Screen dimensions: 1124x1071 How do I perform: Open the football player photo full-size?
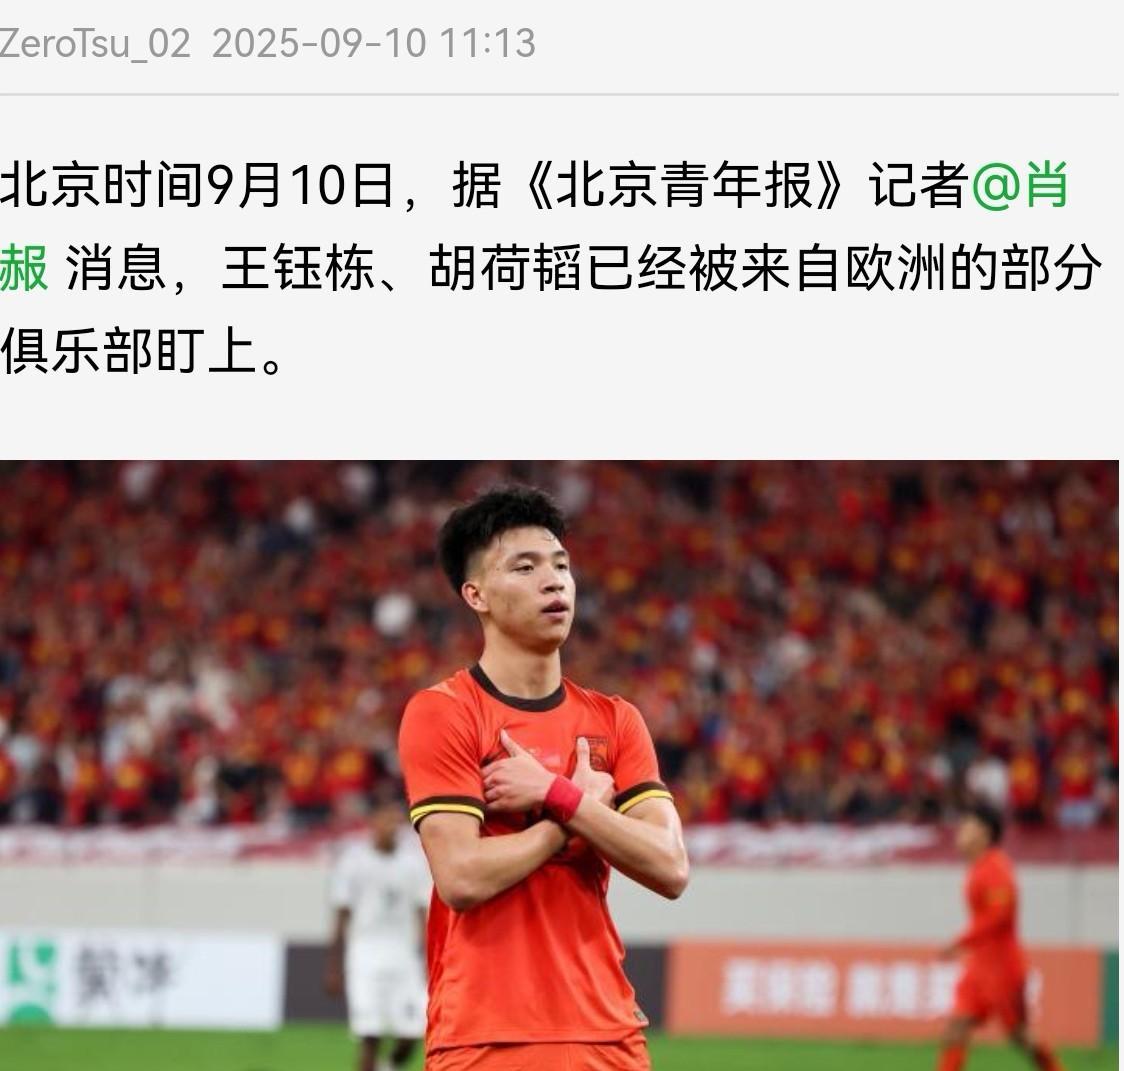pyautogui.click(x=559, y=766)
